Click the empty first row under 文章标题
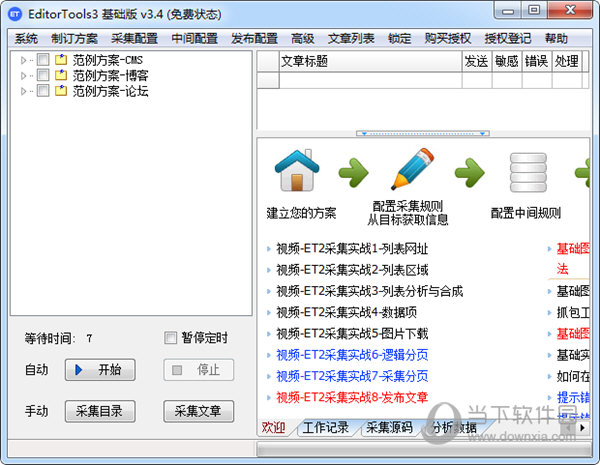600x465 pixels. pos(370,80)
